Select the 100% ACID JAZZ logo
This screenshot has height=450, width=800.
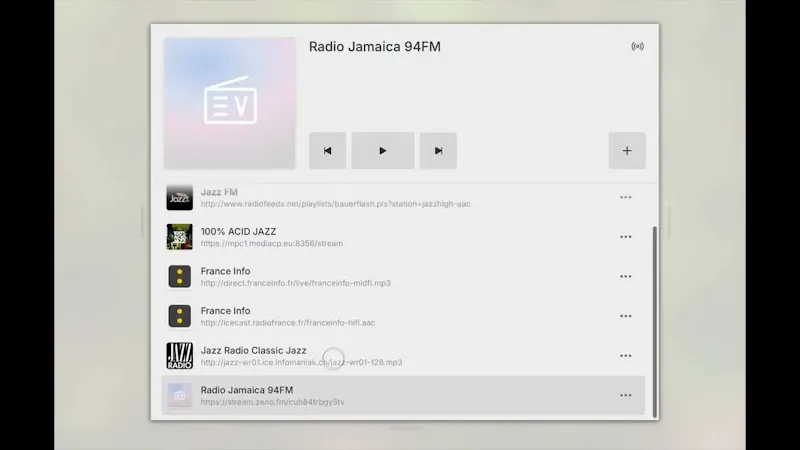[x=180, y=237]
